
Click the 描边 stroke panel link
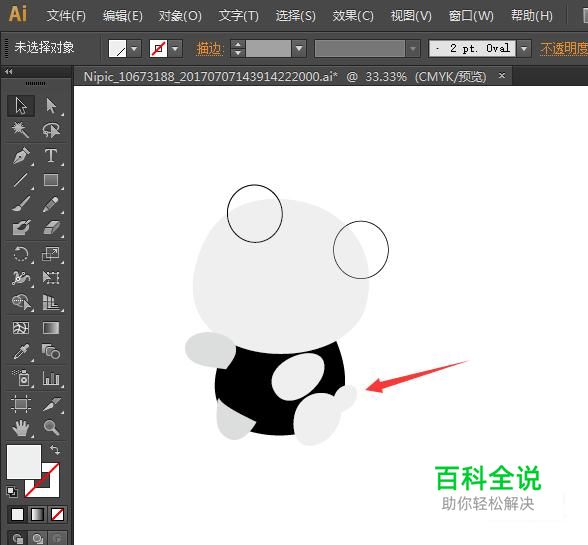tap(210, 49)
